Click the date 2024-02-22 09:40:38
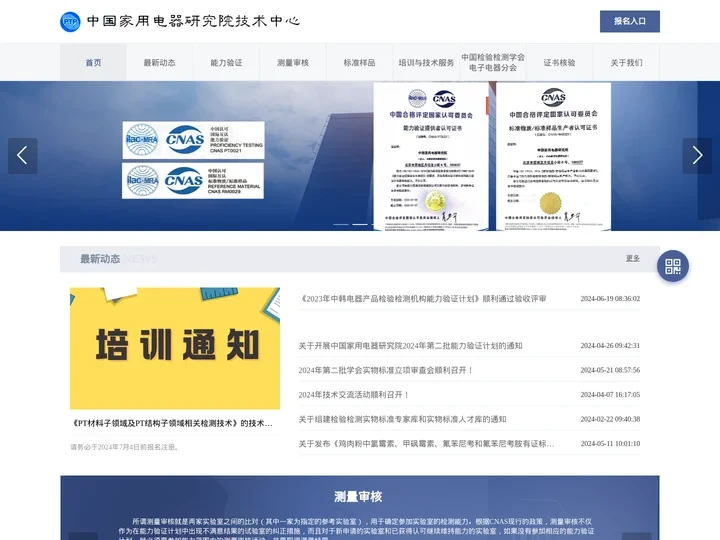Viewport: 720px width, 540px height. pos(610,419)
